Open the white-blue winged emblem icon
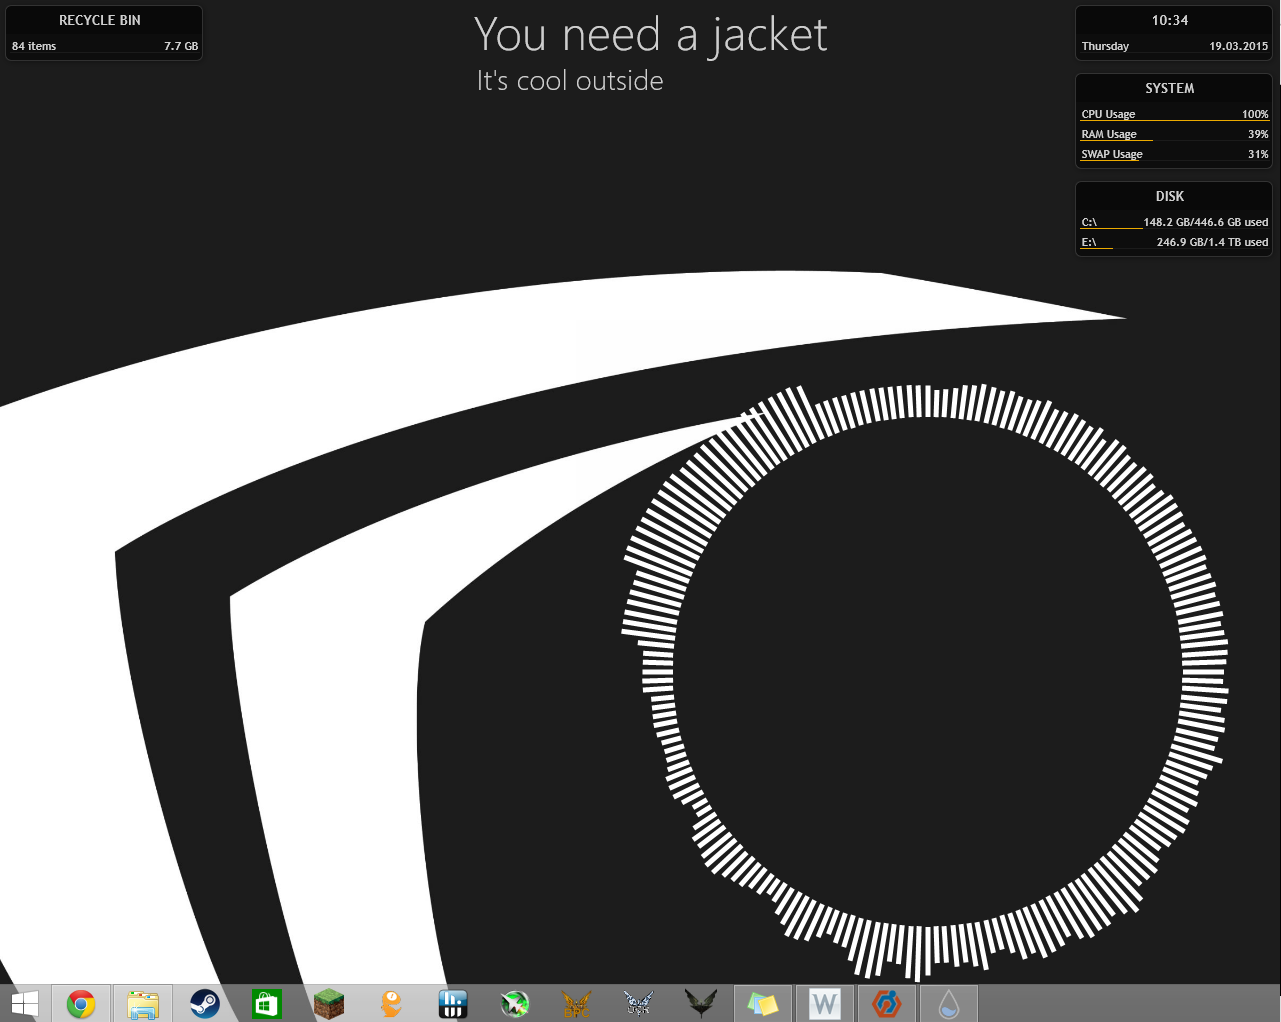Screen dimensions: 1281x1022 pos(639,1004)
